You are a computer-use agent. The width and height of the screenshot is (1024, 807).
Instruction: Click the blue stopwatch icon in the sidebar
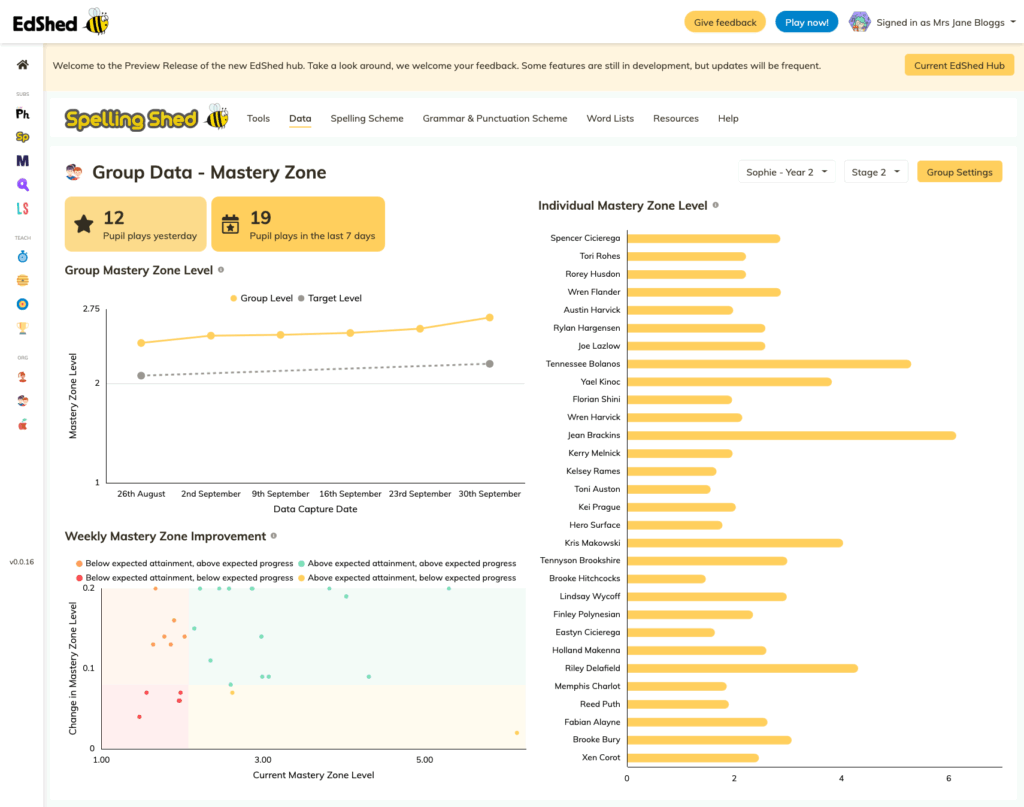coord(22,257)
